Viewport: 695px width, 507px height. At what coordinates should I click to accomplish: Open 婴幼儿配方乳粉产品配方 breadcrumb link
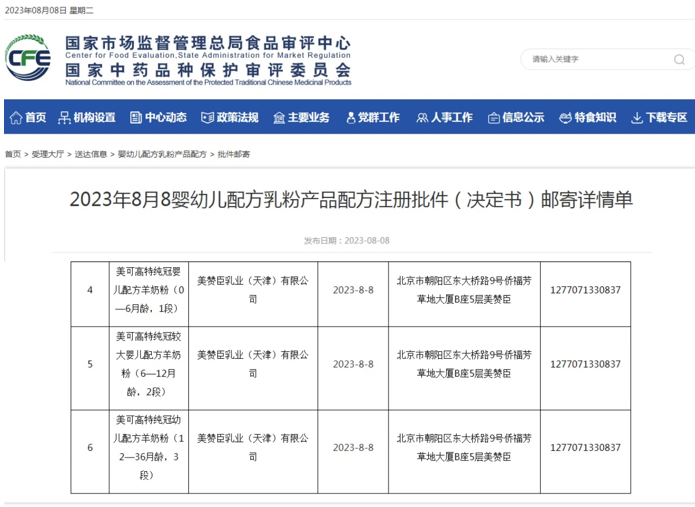click(162, 154)
